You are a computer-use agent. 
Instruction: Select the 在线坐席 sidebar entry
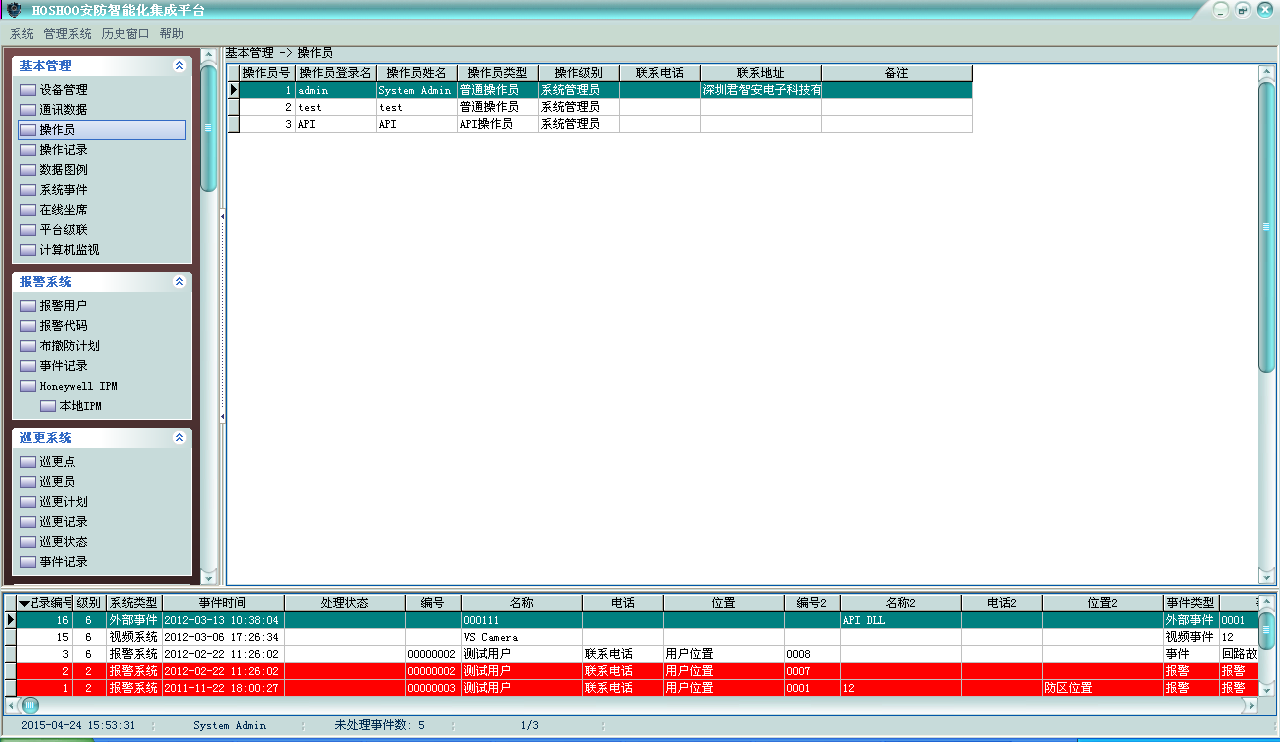(63, 210)
